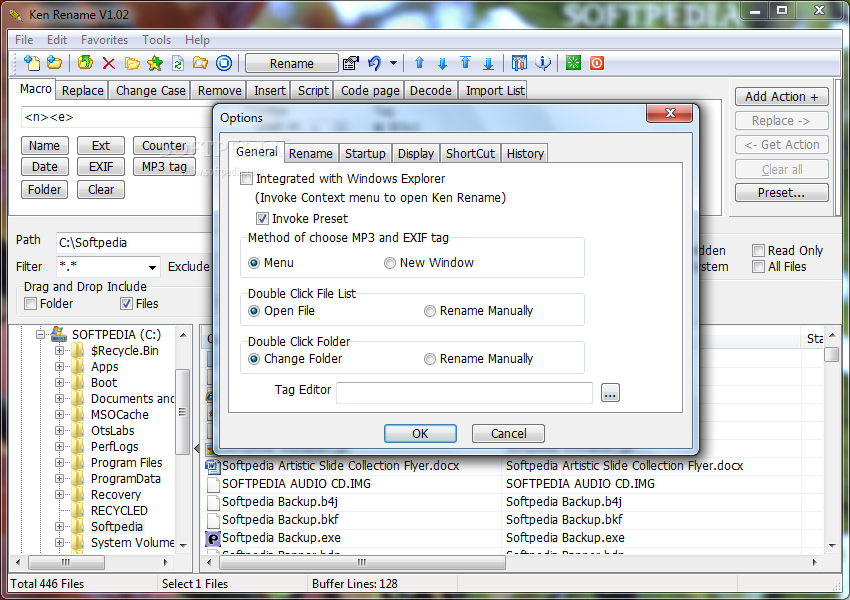This screenshot has height=600, width=850.
Task: Click the Tag Editor input field
Action: pos(465,393)
